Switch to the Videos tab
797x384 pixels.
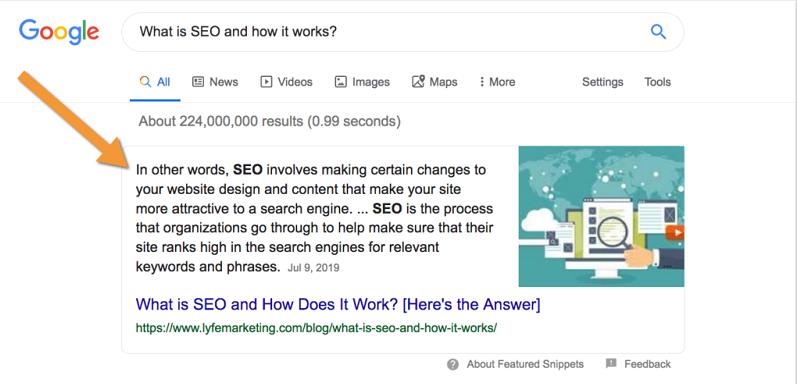(x=287, y=82)
